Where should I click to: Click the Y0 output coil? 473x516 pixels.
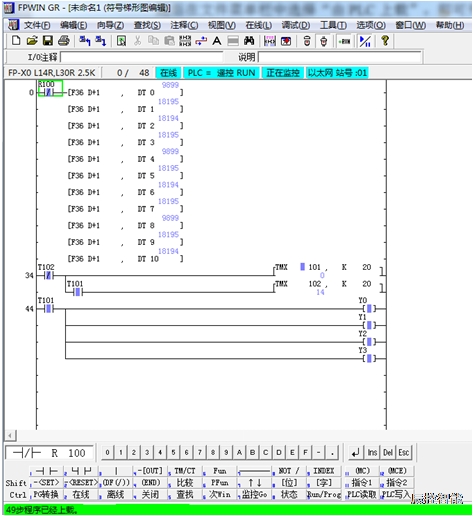[x=369, y=309]
